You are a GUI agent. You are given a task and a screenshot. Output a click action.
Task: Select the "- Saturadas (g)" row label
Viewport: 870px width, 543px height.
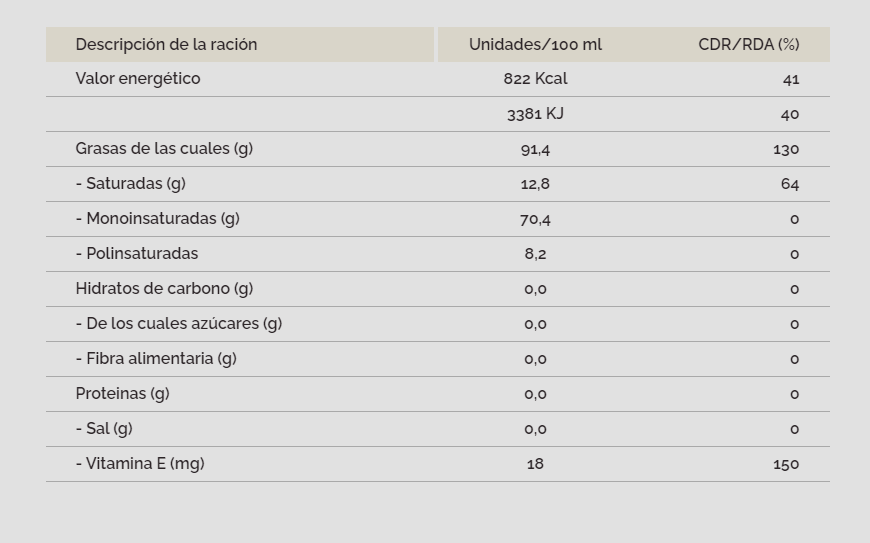pyautogui.click(x=131, y=184)
